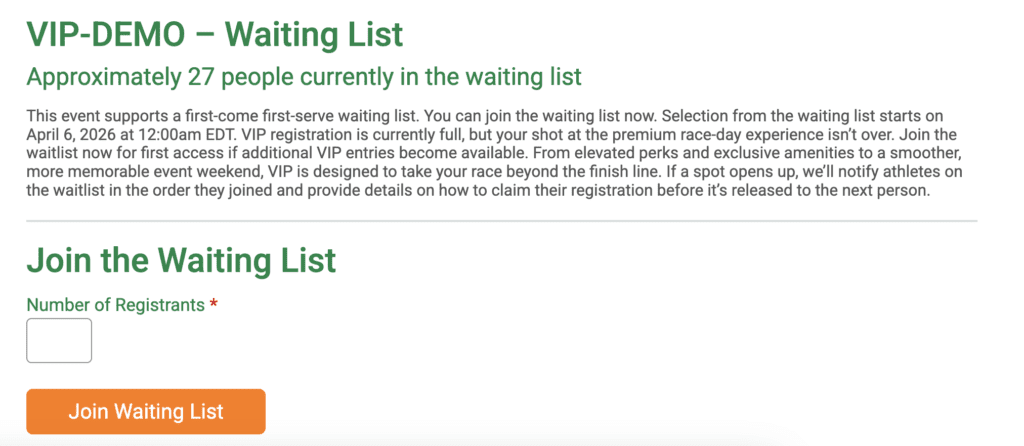Click the "Number of Registrants" field label
The height and width of the screenshot is (446, 1024).
(x=115, y=304)
